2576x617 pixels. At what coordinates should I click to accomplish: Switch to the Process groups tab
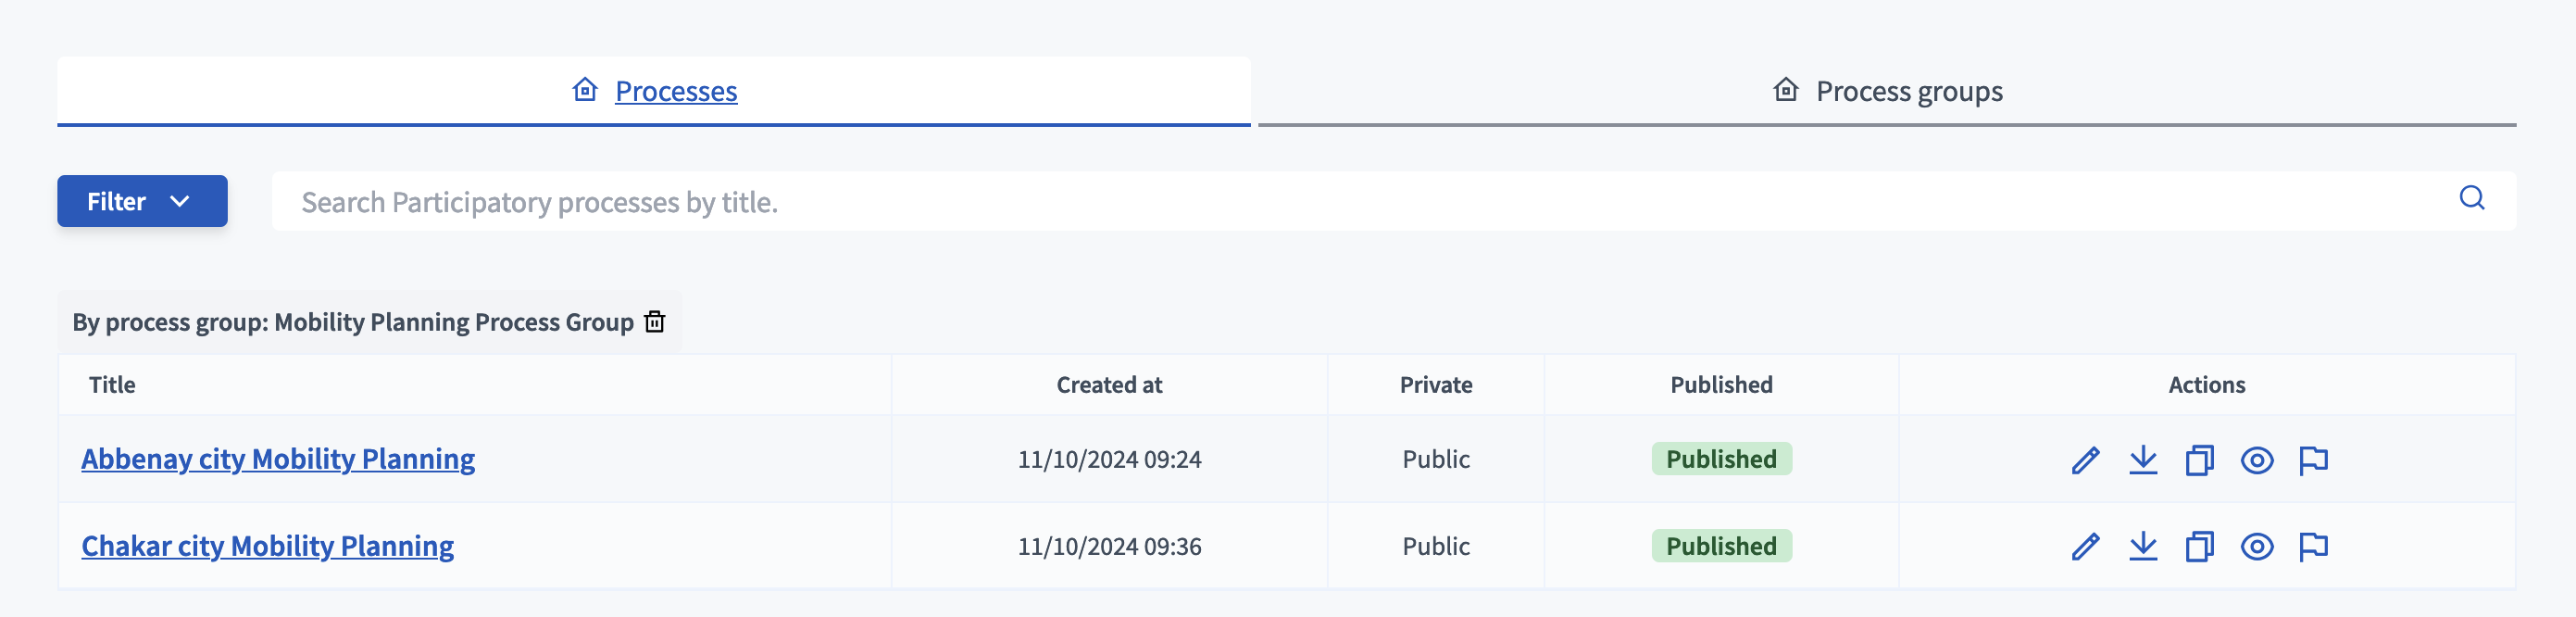[x=1909, y=90]
